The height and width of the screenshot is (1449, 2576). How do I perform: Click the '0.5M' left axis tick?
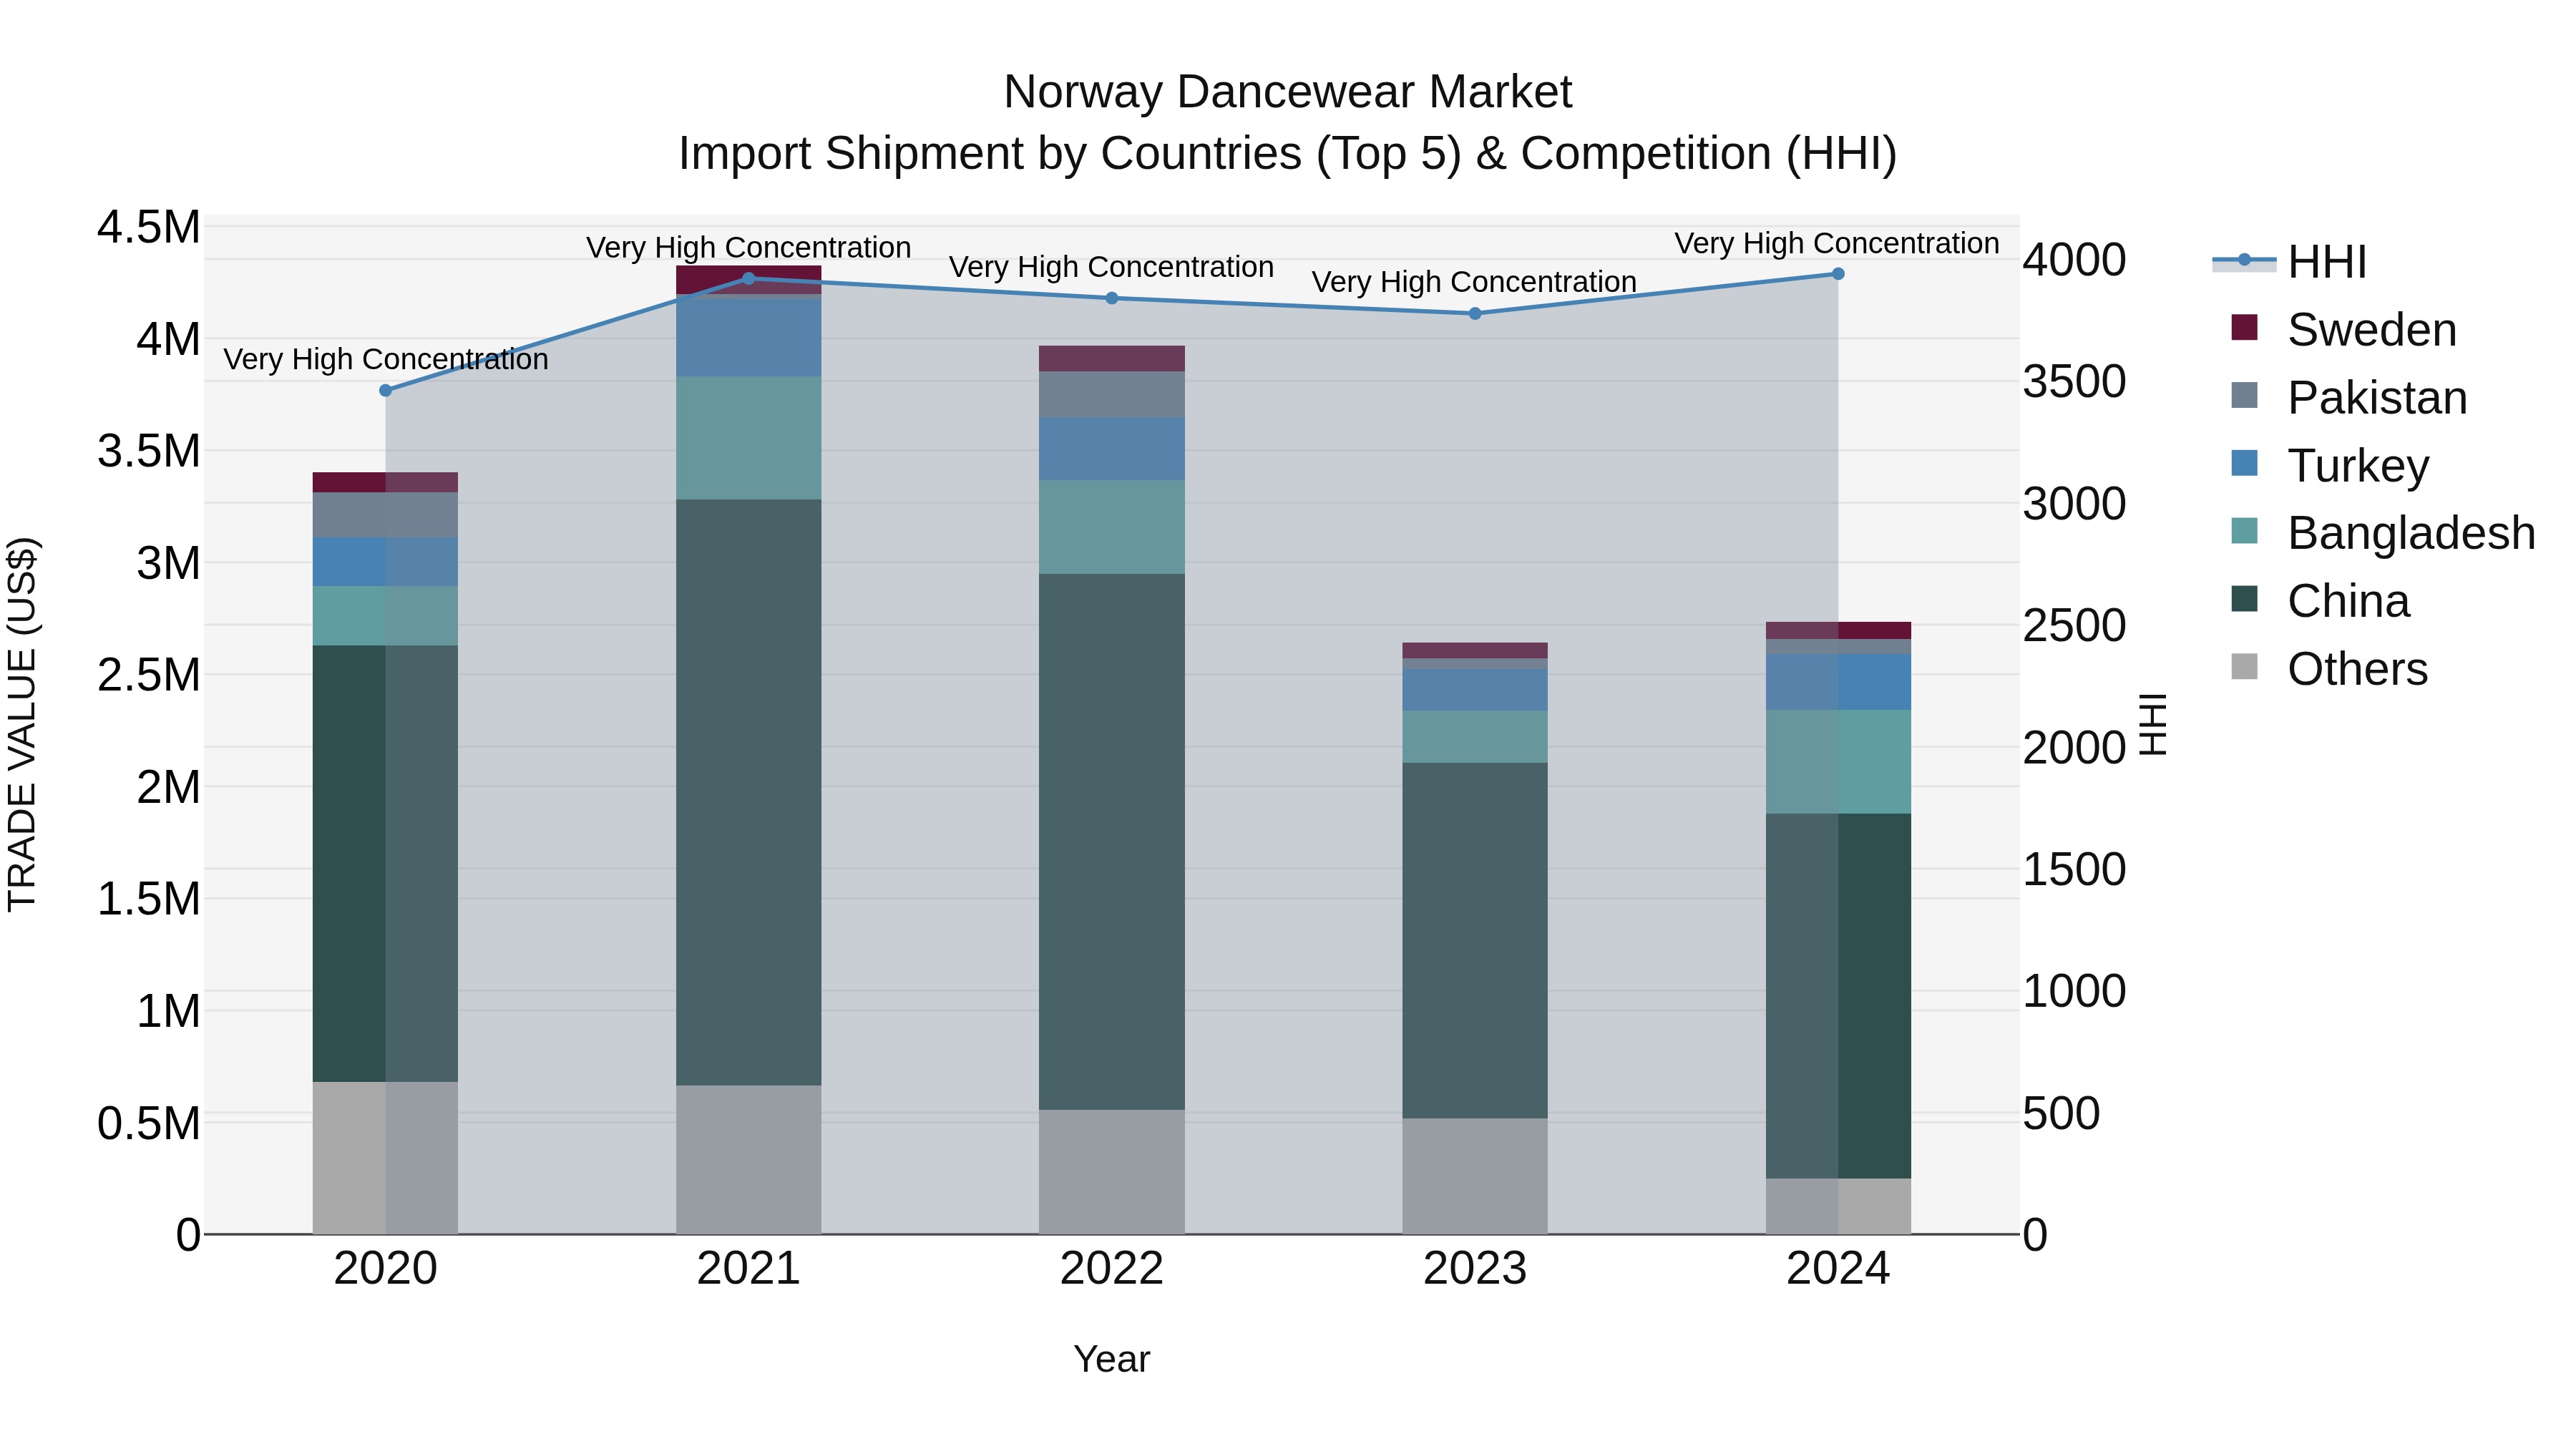pos(148,1123)
